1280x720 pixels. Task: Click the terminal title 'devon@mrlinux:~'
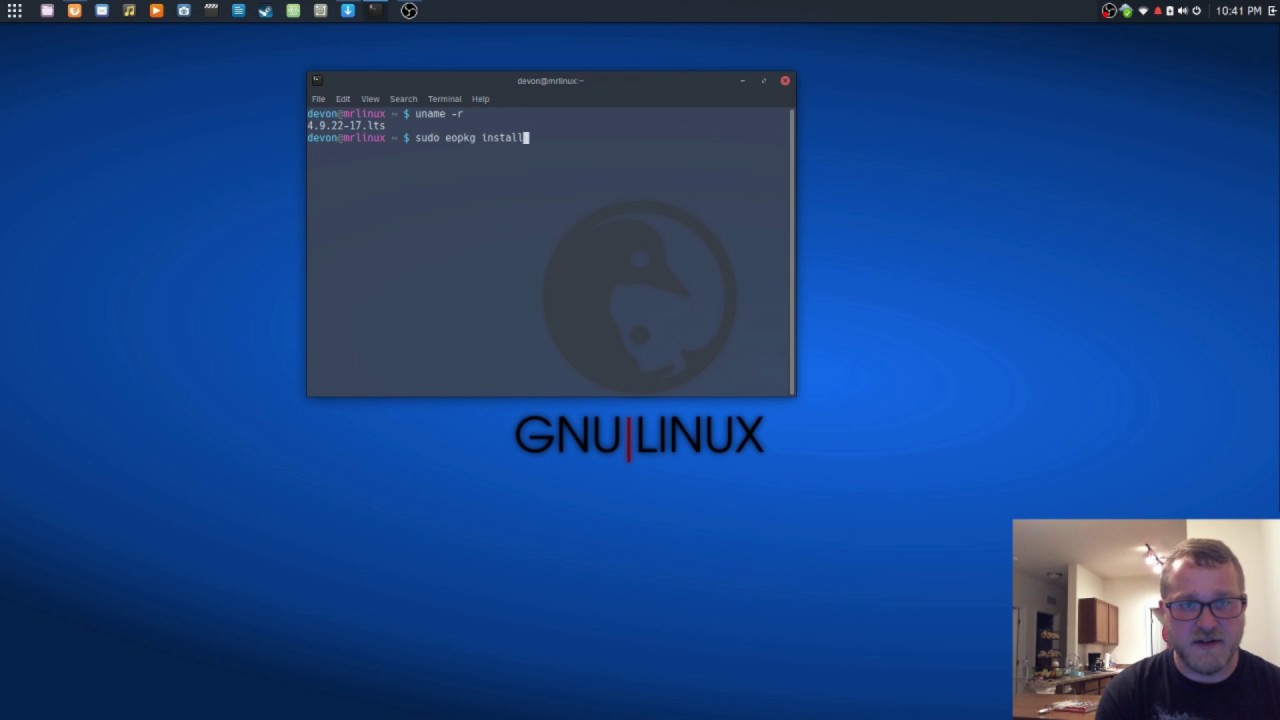click(550, 81)
